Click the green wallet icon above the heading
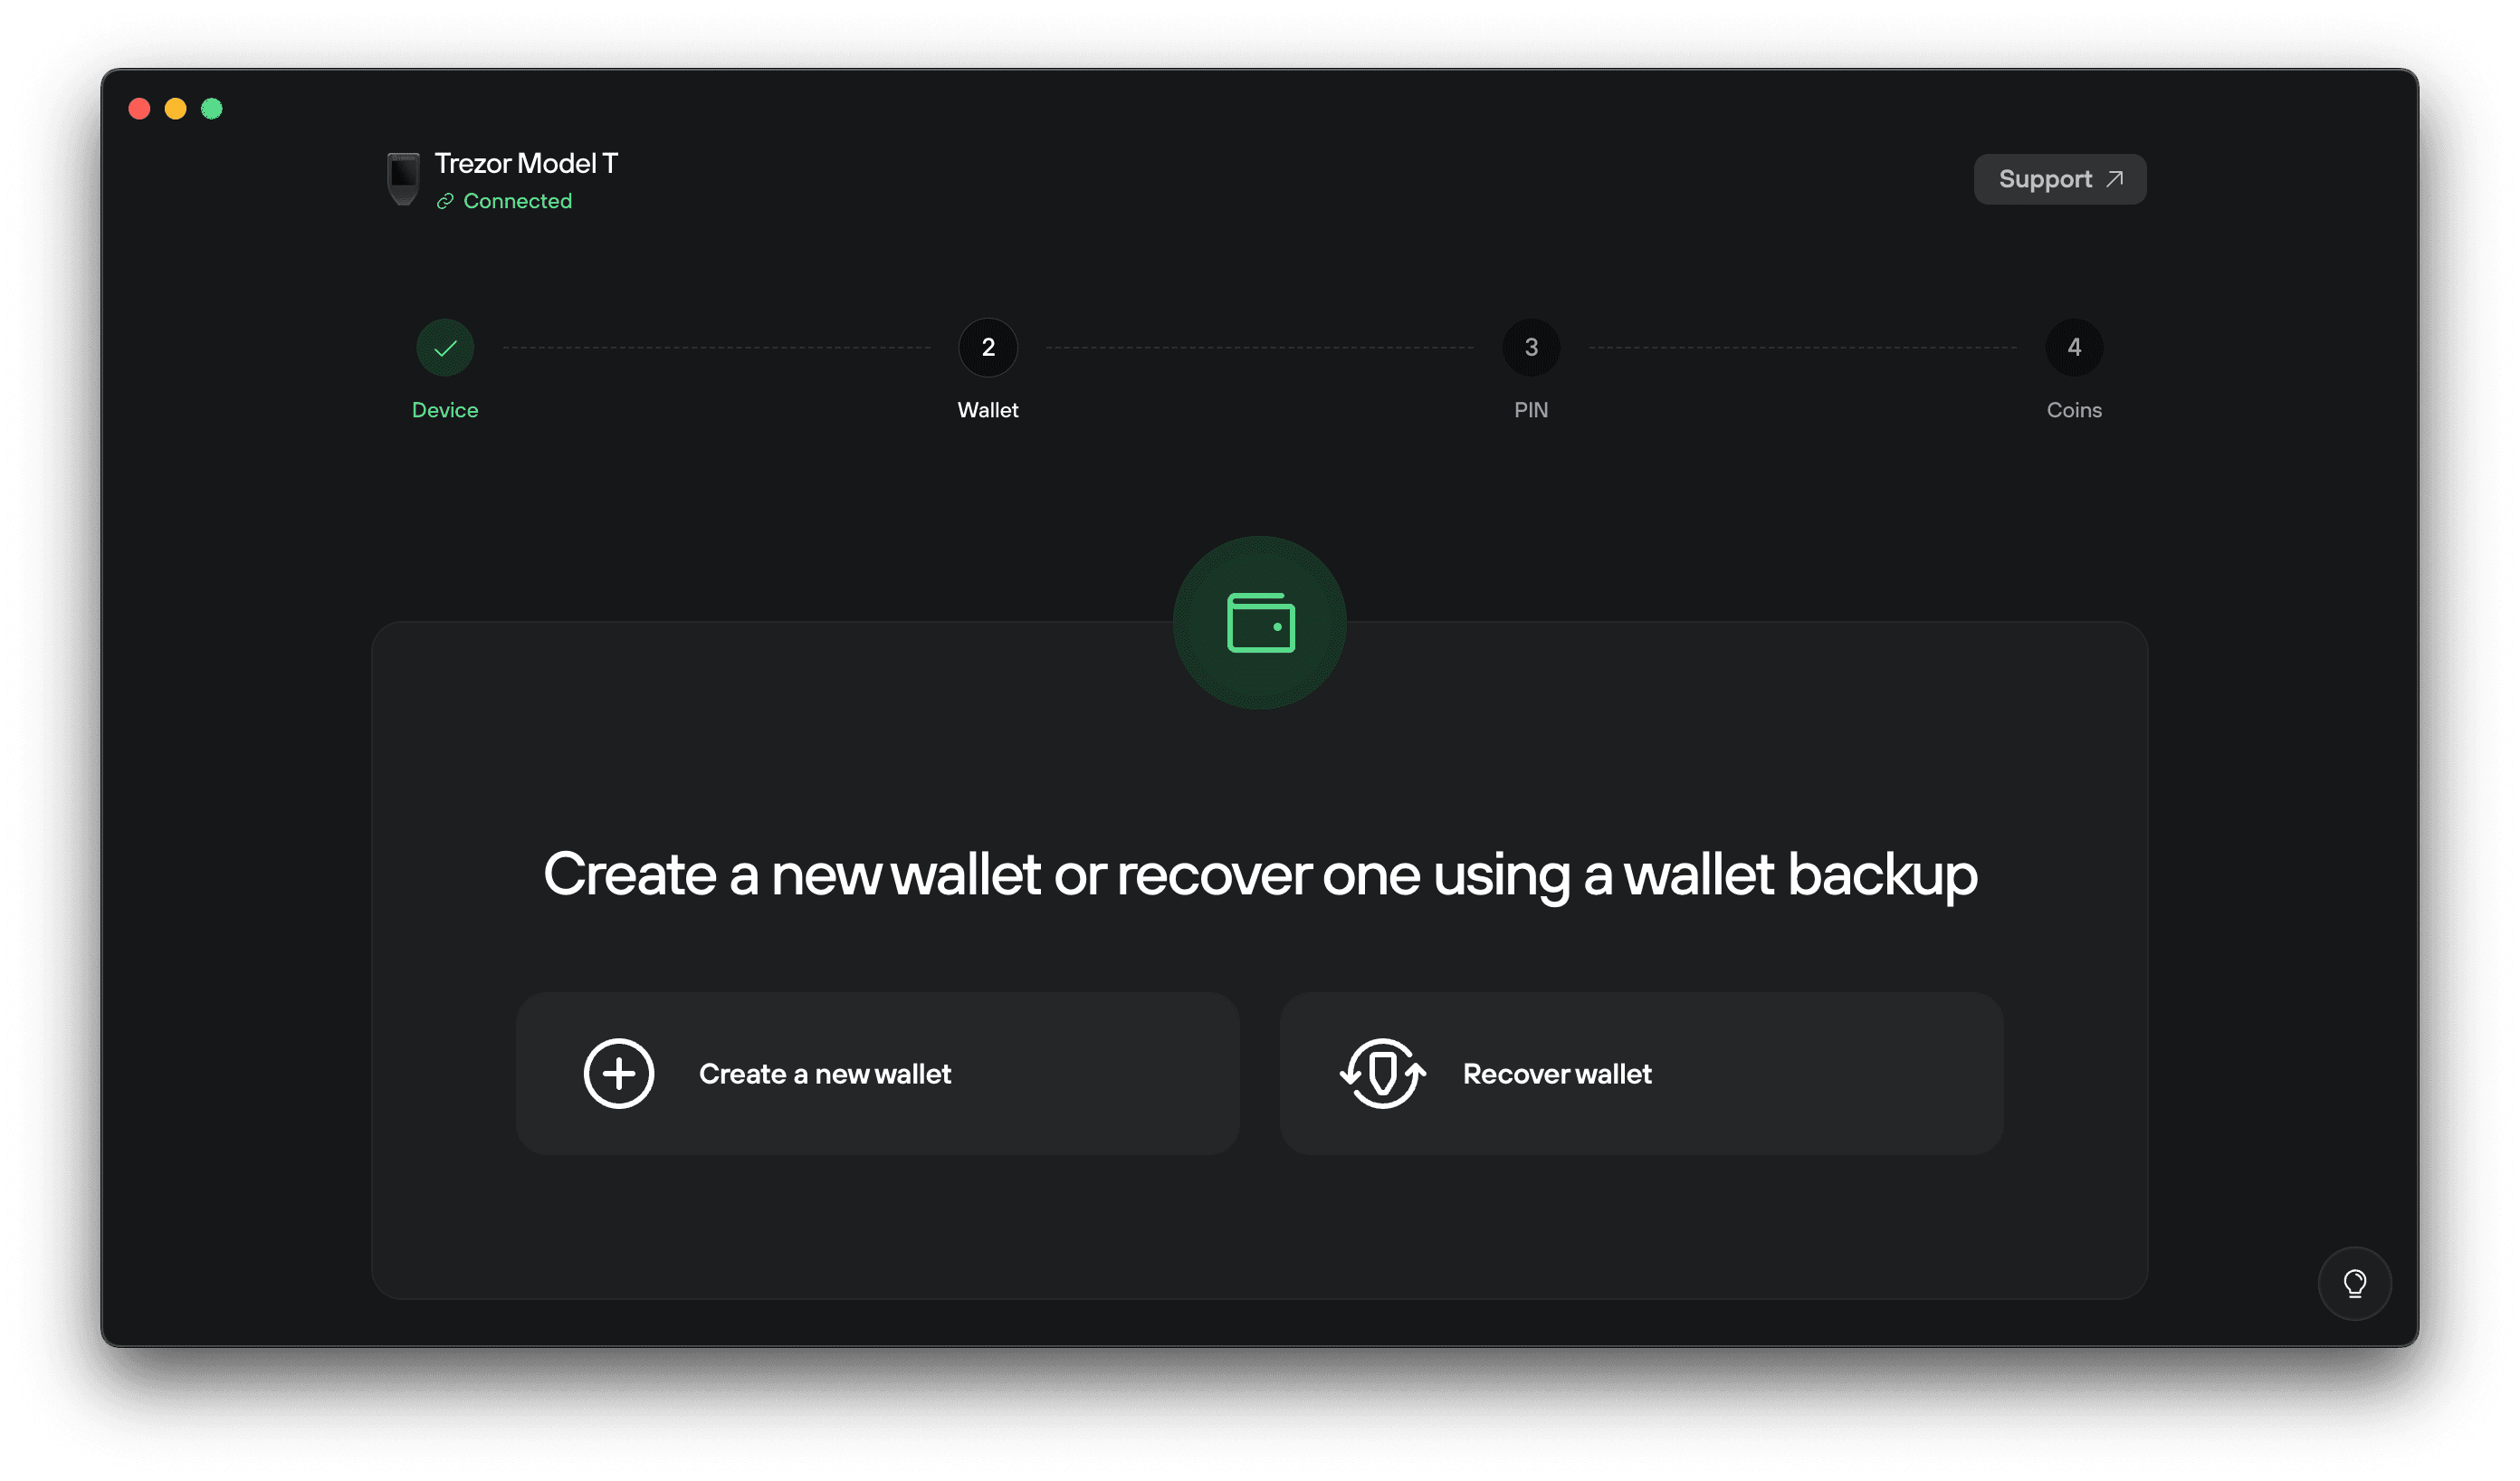 coord(1260,622)
